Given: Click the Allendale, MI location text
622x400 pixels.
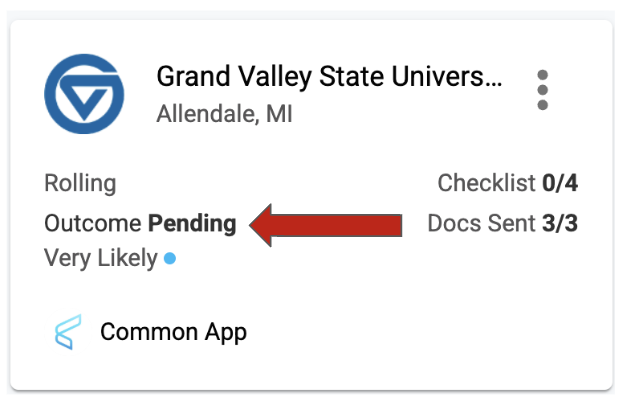Looking at the screenshot, I should (224, 114).
